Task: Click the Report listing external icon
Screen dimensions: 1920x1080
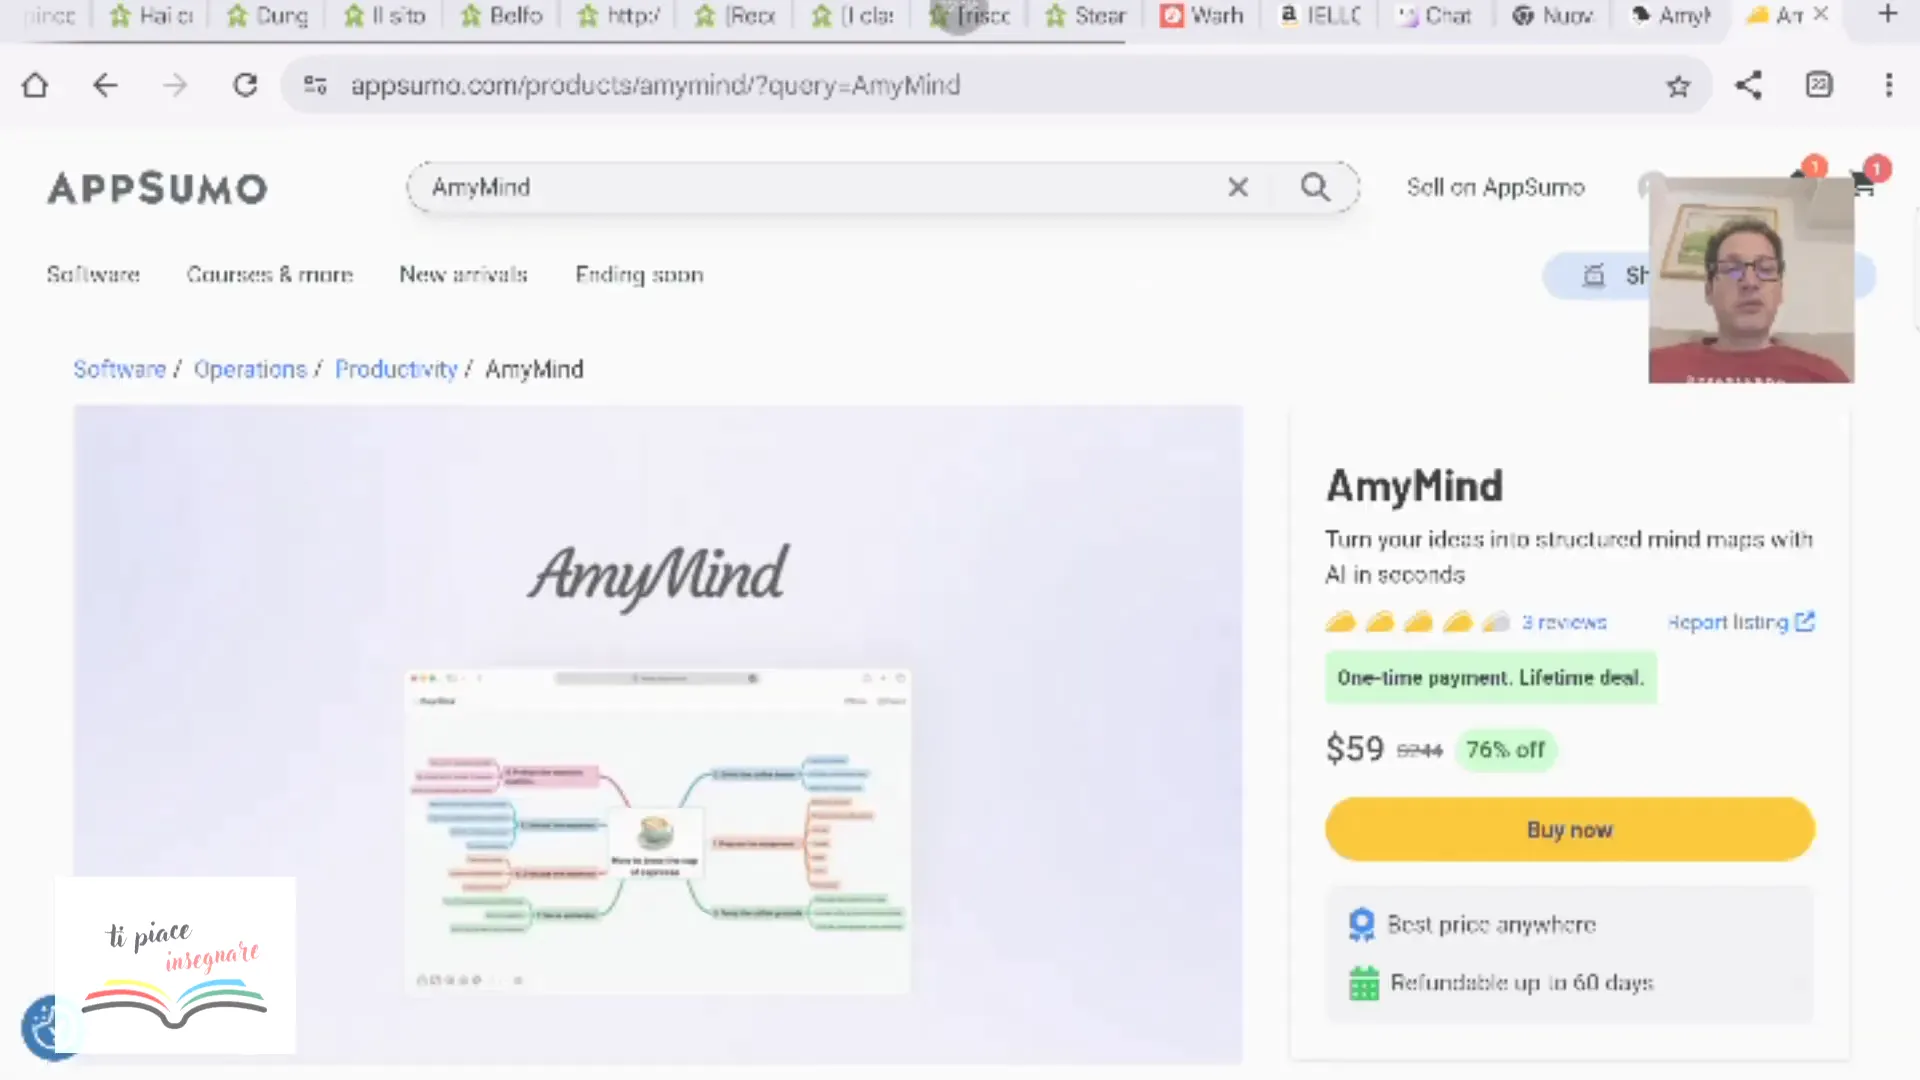Action: point(1804,622)
